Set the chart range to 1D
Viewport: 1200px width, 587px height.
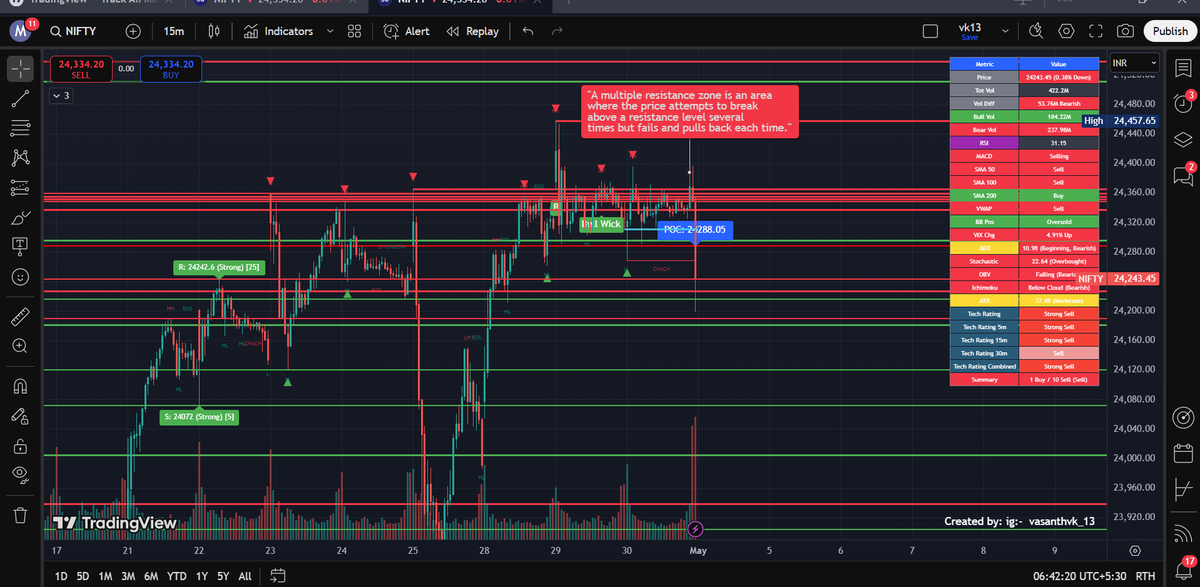(x=61, y=576)
